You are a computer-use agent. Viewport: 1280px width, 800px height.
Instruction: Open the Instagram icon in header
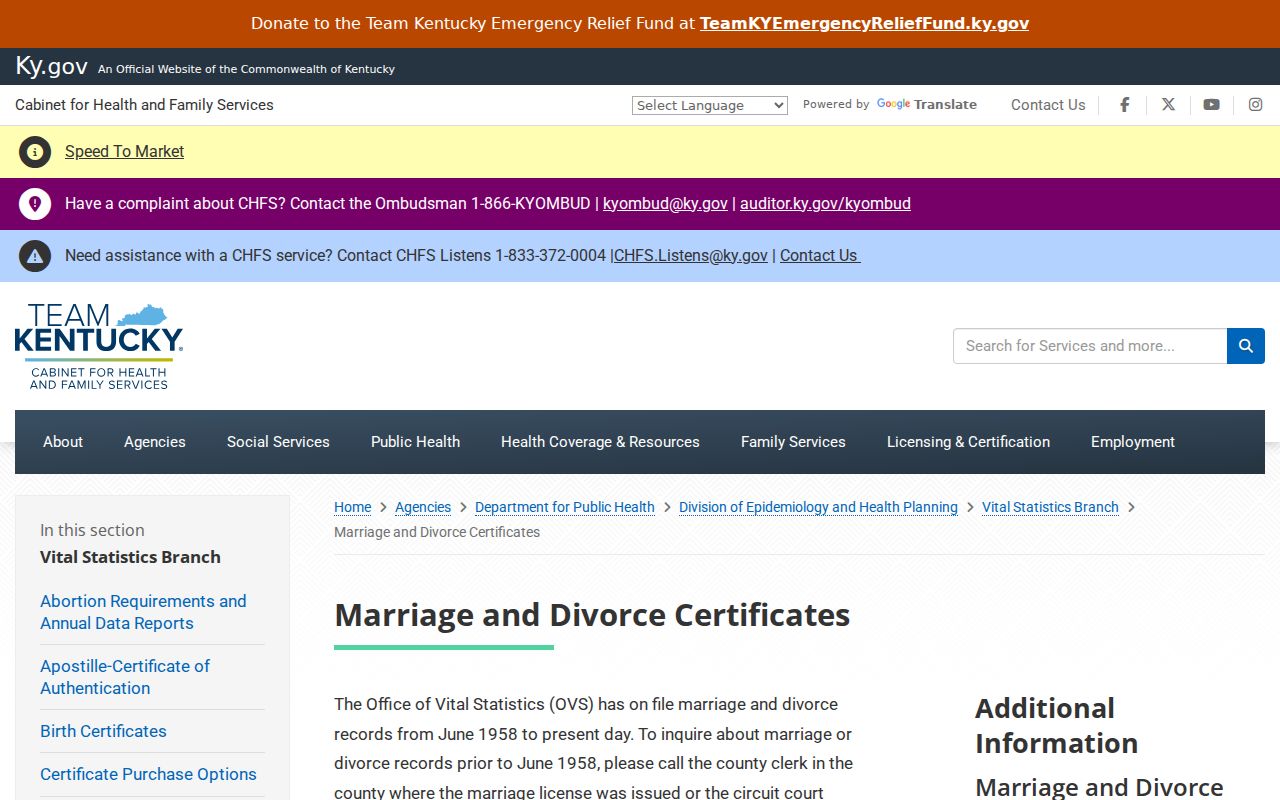(1255, 105)
